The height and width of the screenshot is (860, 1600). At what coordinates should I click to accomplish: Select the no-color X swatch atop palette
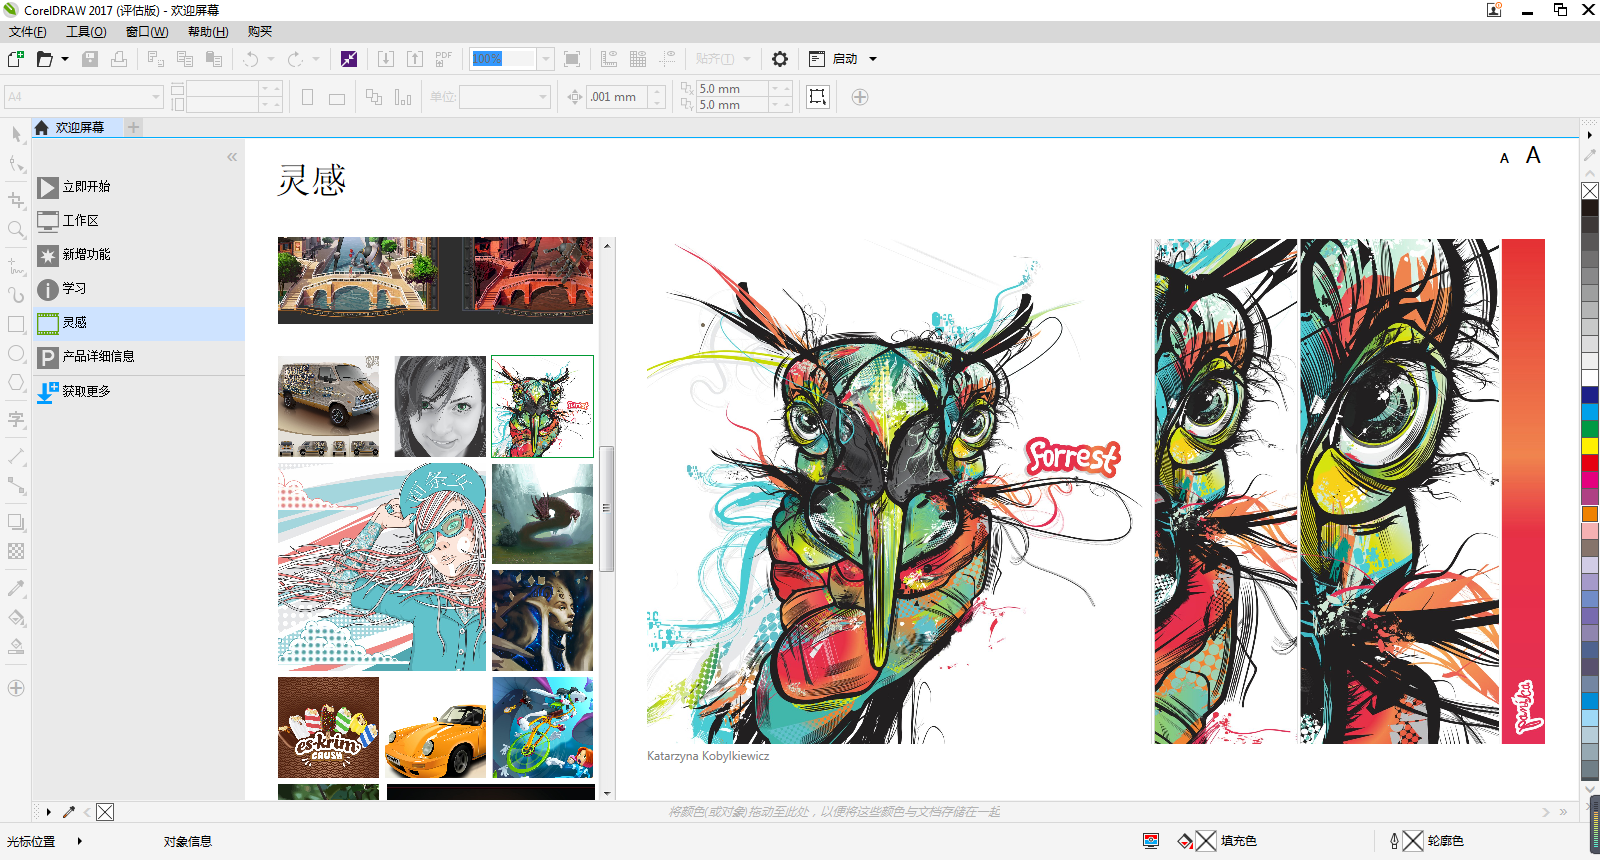click(1590, 191)
